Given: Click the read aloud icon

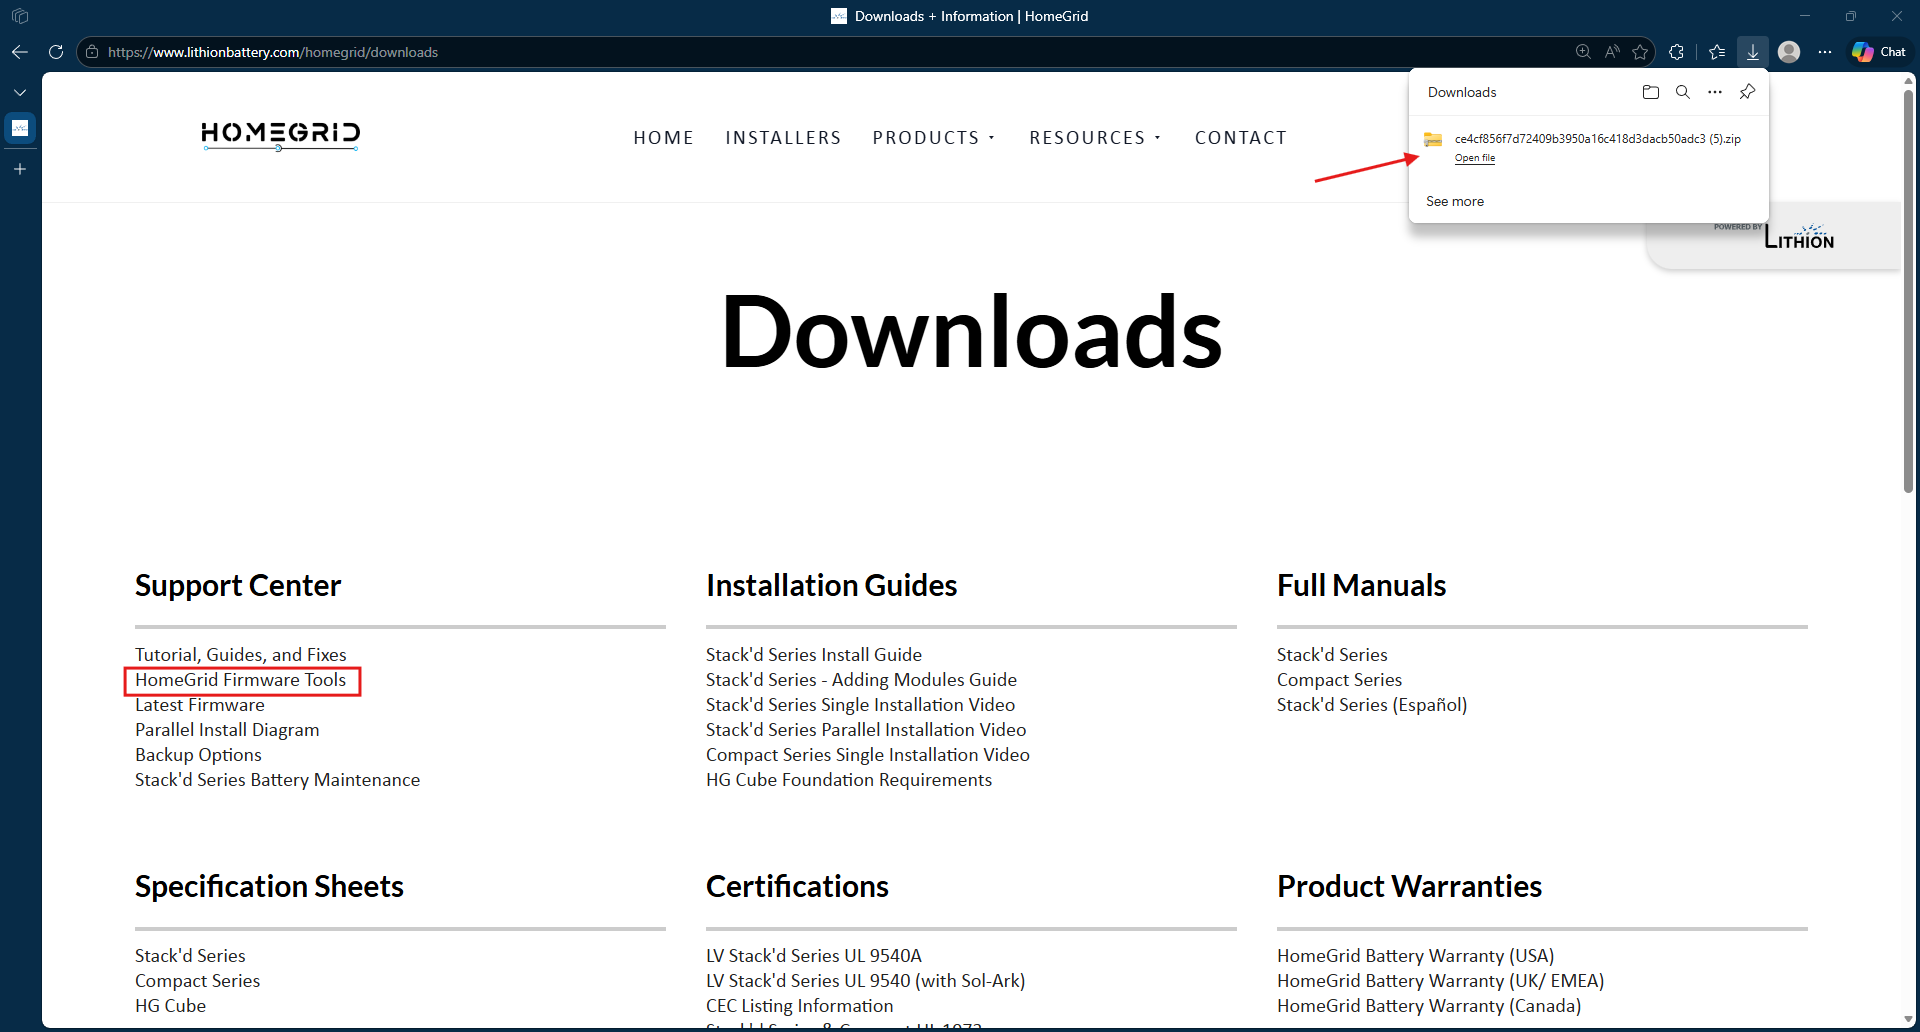Looking at the screenshot, I should [x=1612, y=52].
